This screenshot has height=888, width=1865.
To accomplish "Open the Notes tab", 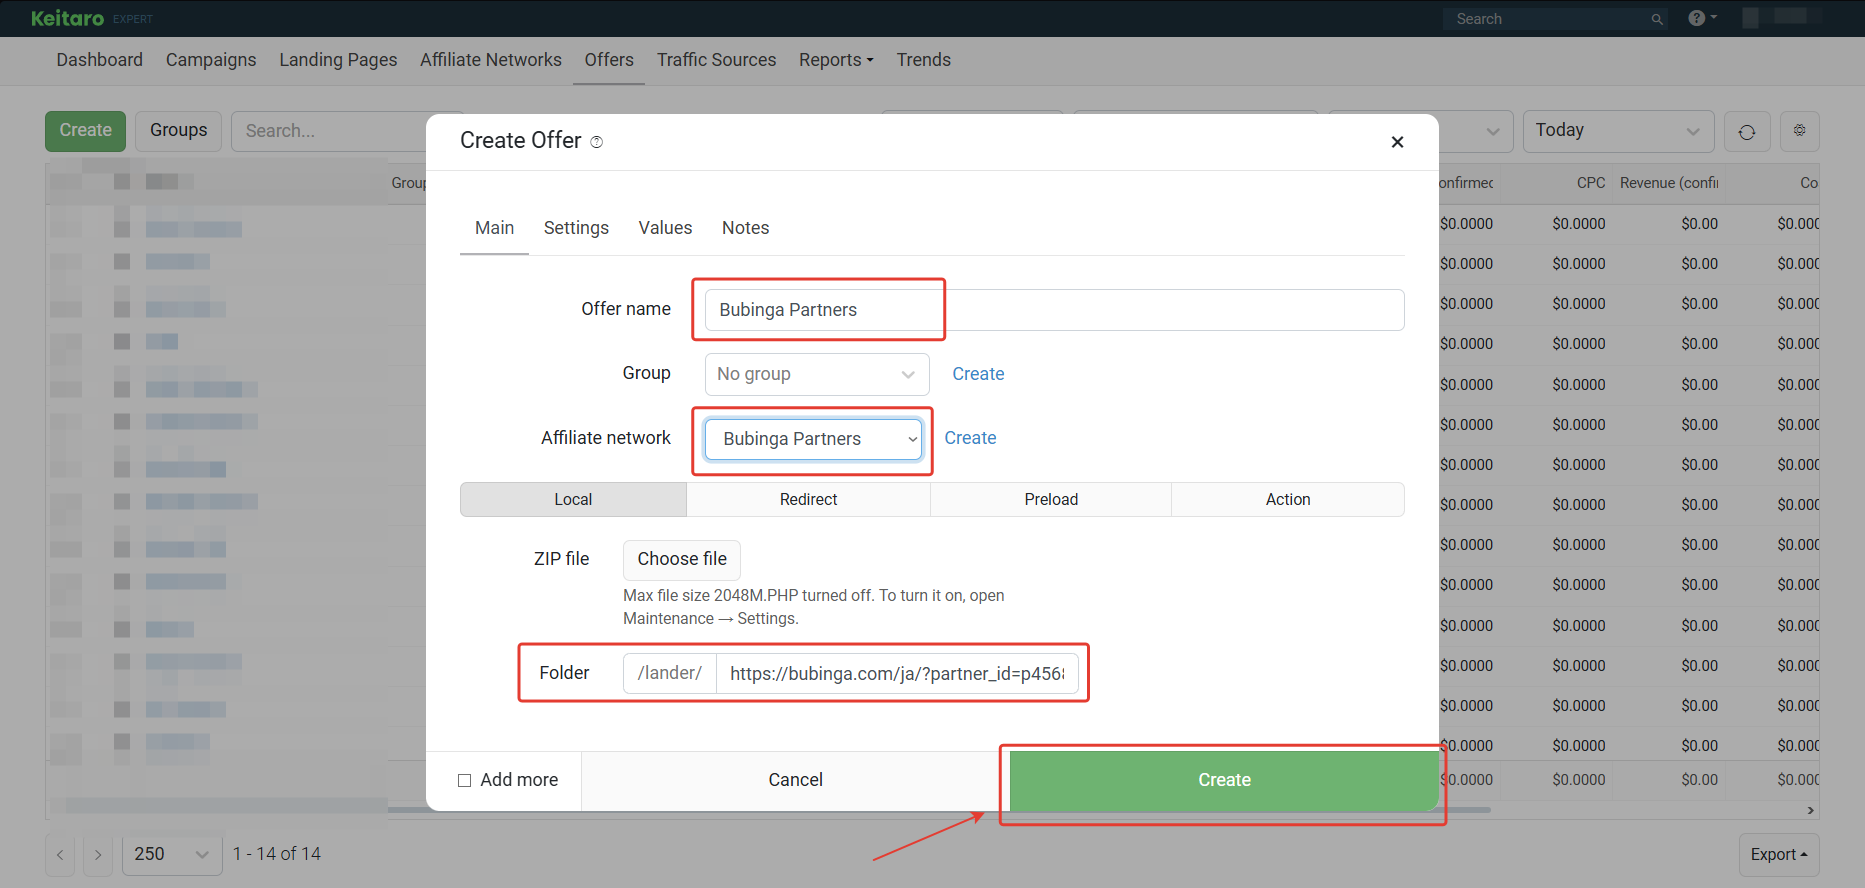I will 745,228.
